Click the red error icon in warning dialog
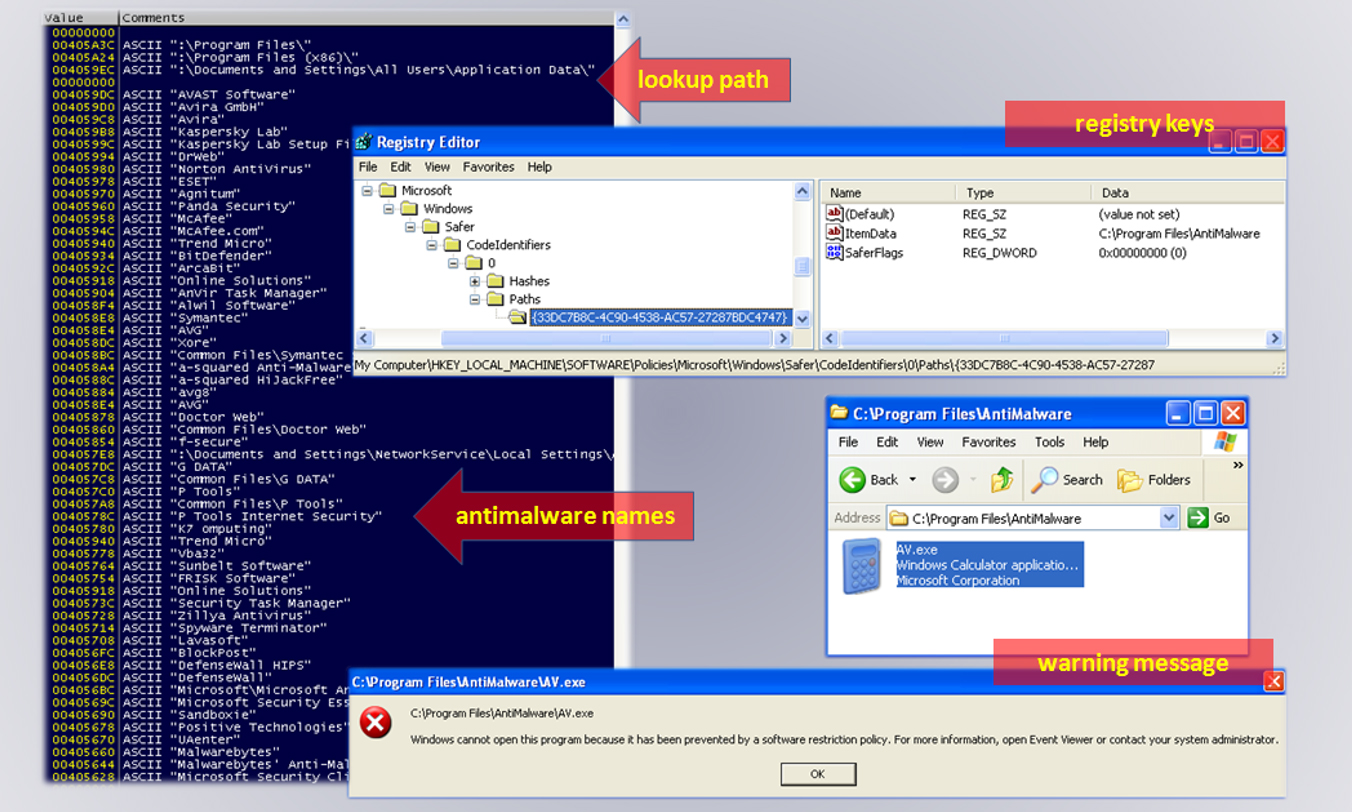This screenshot has width=1352, height=812. (x=376, y=723)
